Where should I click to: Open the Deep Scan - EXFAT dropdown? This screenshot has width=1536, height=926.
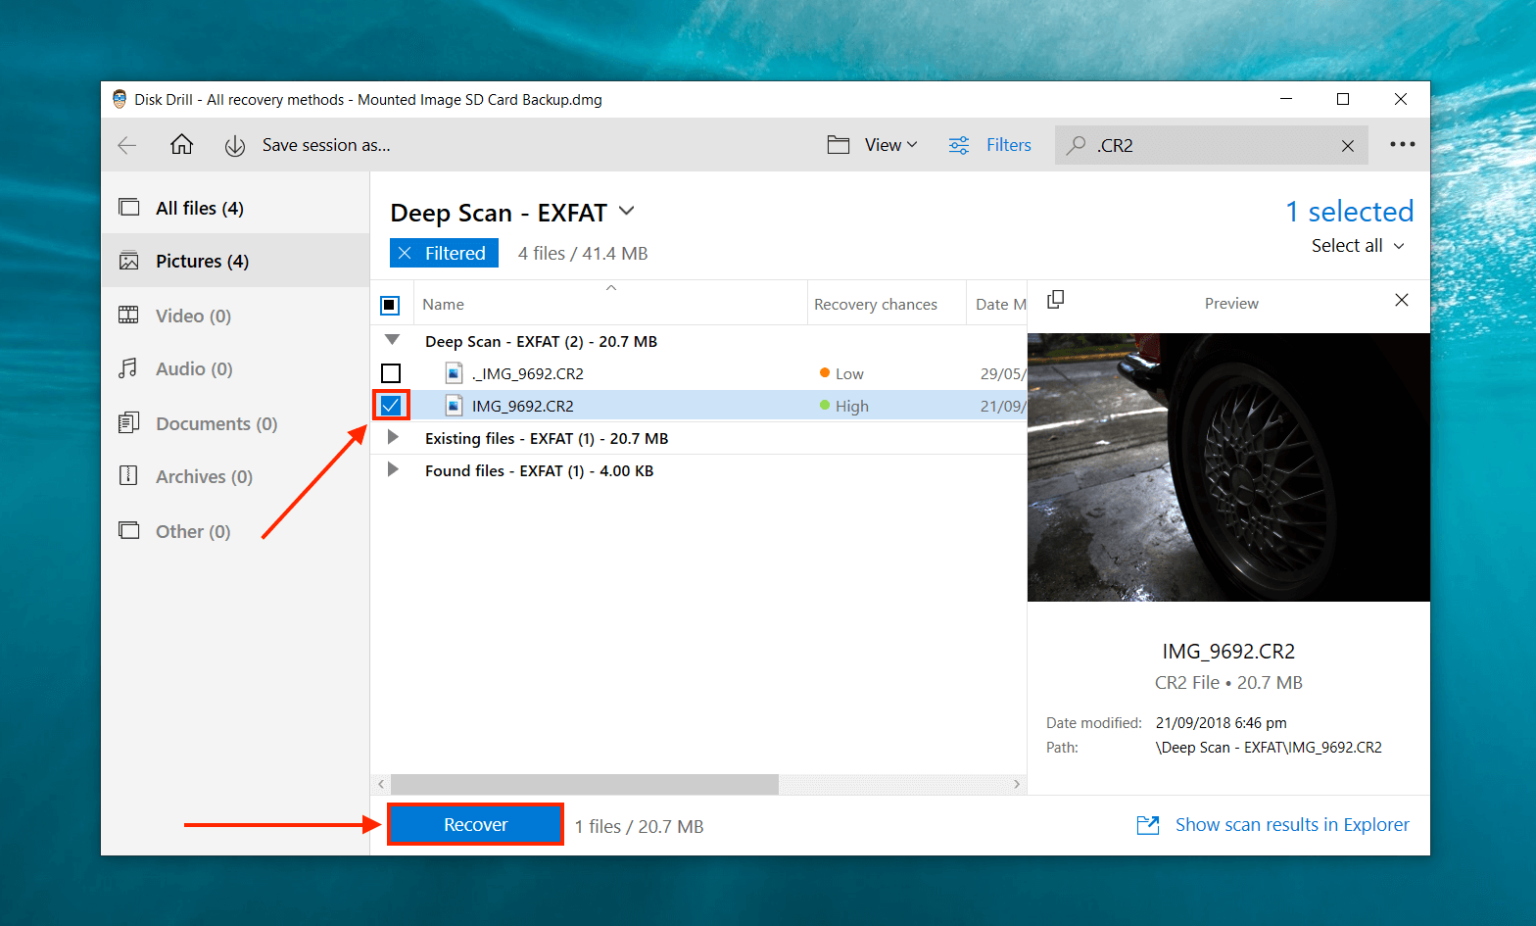pos(626,211)
